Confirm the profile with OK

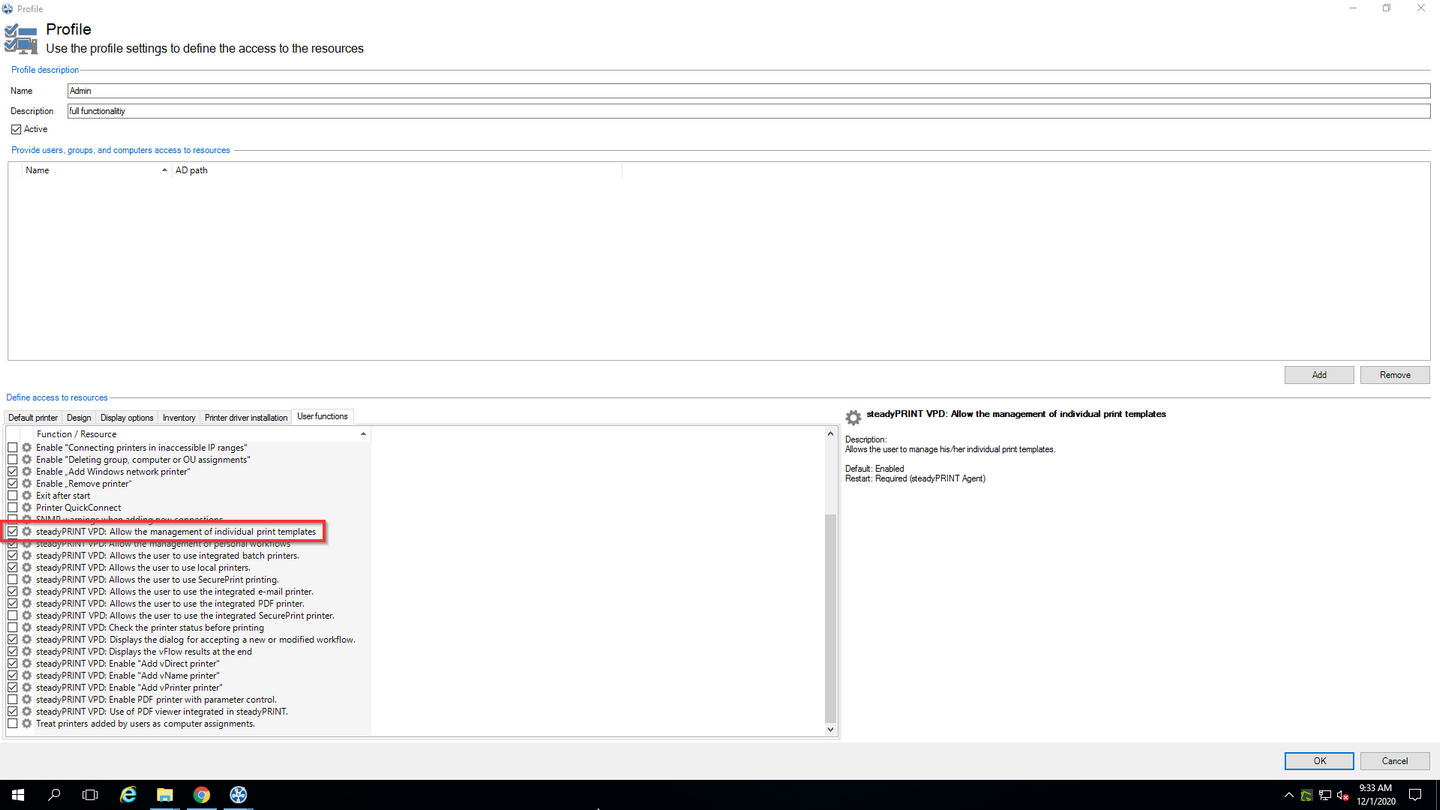click(x=1319, y=761)
